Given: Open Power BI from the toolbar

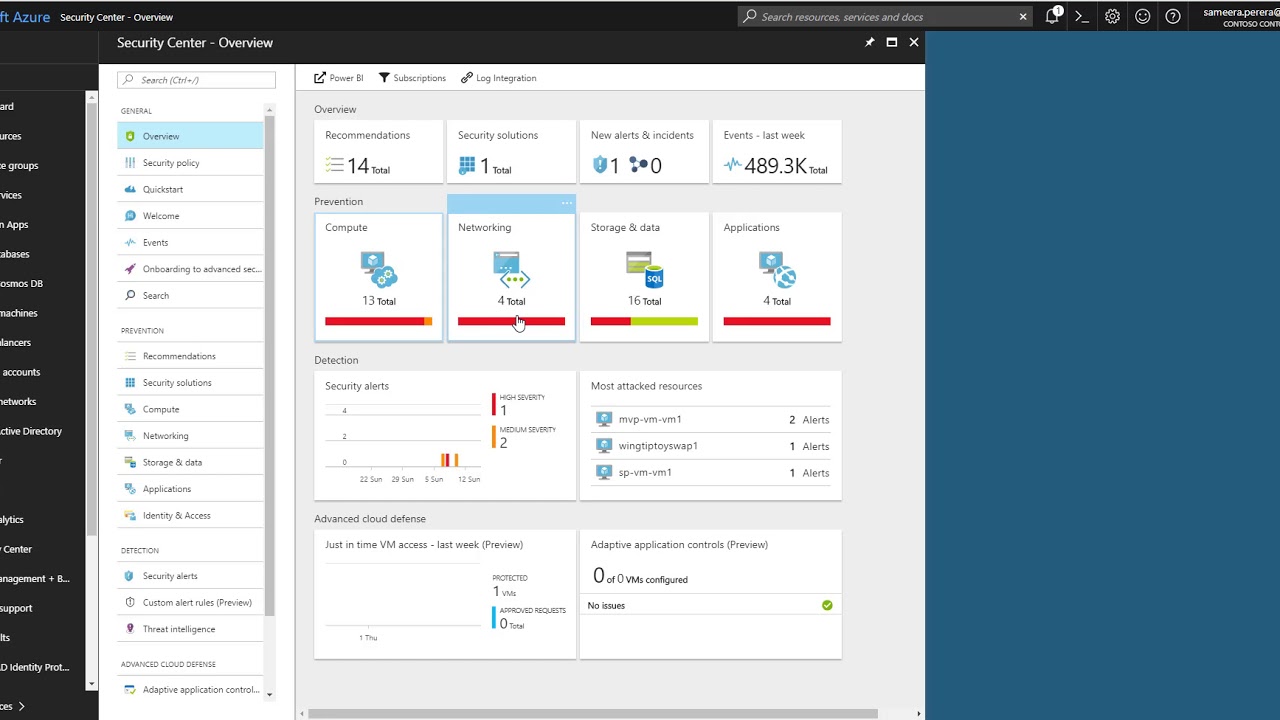Looking at the screenshot, I should pyautogui.click(x=339, y=78).
